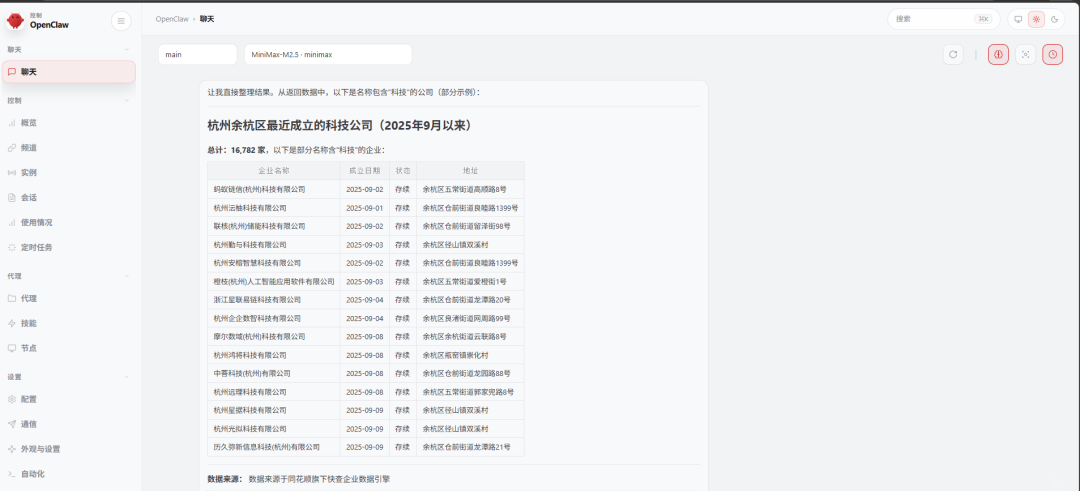
Task: Click the 自动化 terminal icon in sidebar
Action: 12,474
